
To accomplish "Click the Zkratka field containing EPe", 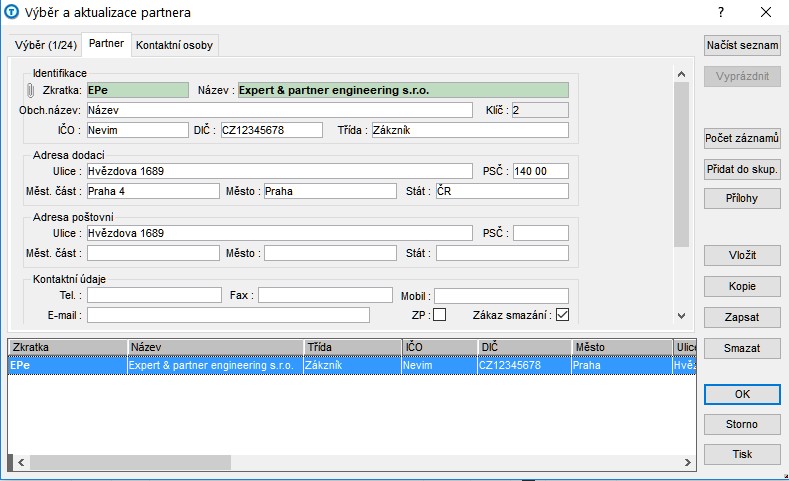I will pyautogui.click(x=138, y=90).
